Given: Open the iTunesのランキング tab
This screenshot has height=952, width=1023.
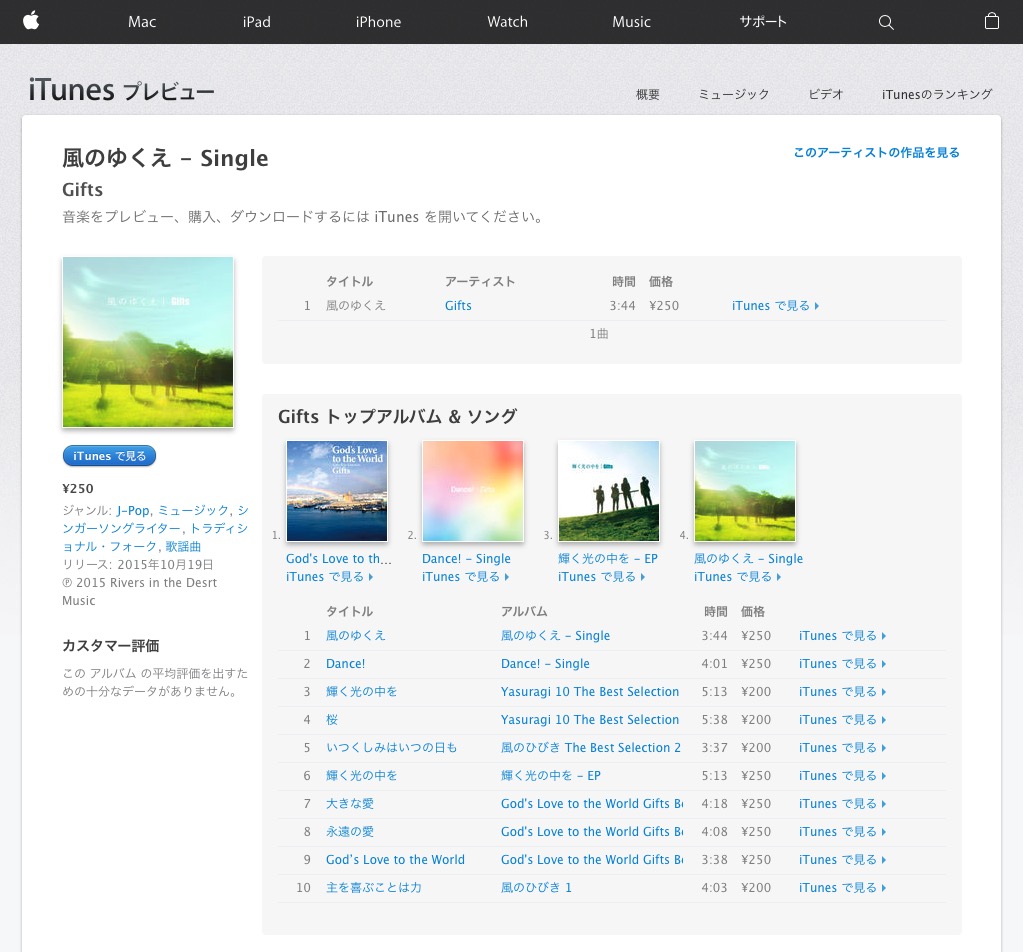Looking at the screenshot, I should [x=937, y=94].
